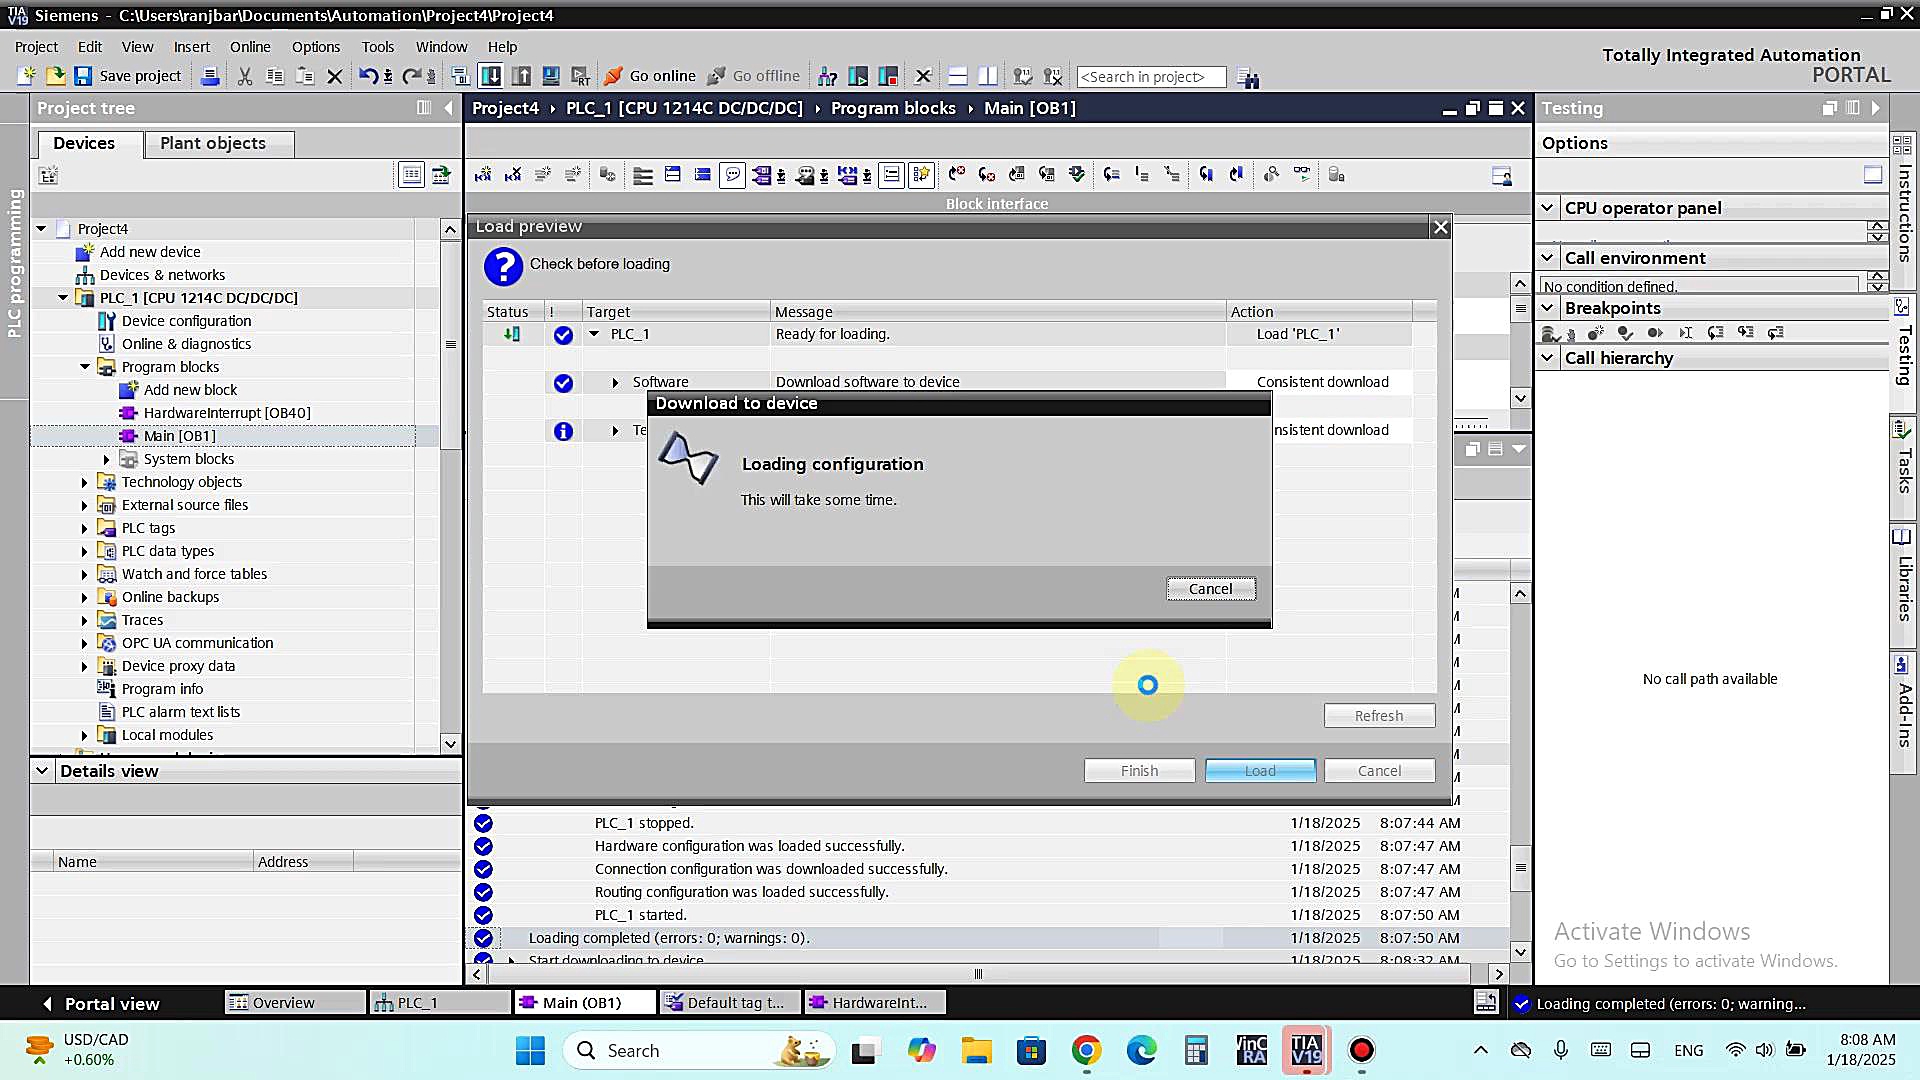Click the Cut scissors icon
This screenshot has height=1080, width=1920.
tap(245, 76)
